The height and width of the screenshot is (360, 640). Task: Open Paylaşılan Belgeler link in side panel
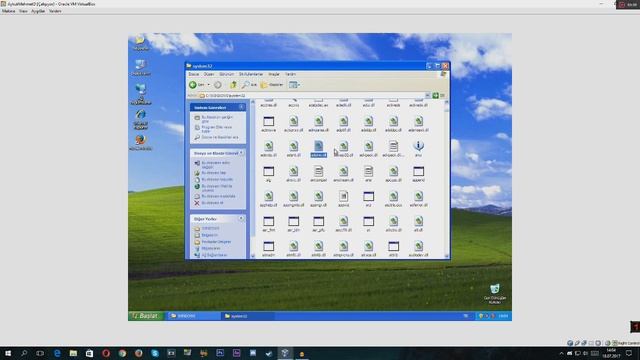[213, 242]
